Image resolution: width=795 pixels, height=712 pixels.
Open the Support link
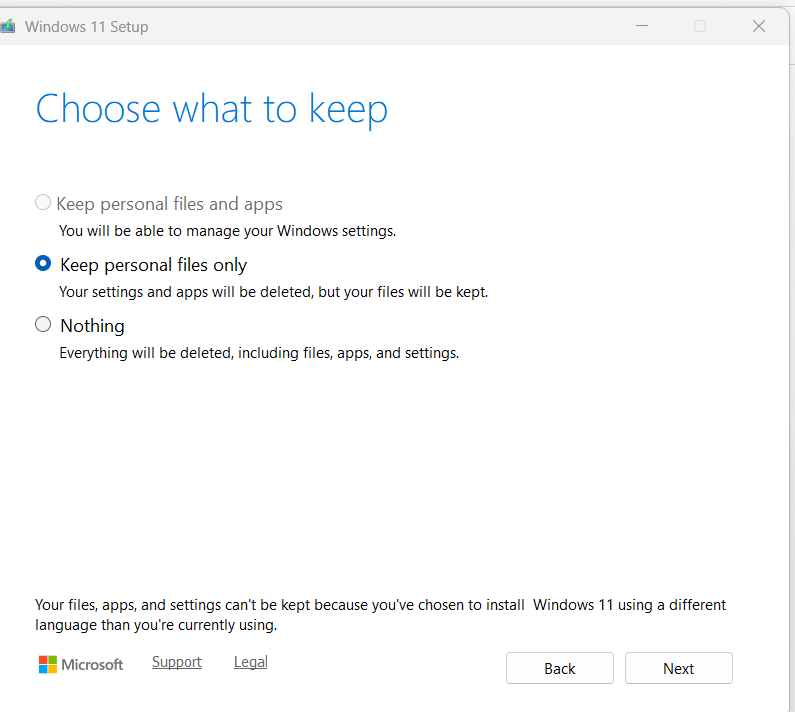pyautogui.click(x=177, y=662)
